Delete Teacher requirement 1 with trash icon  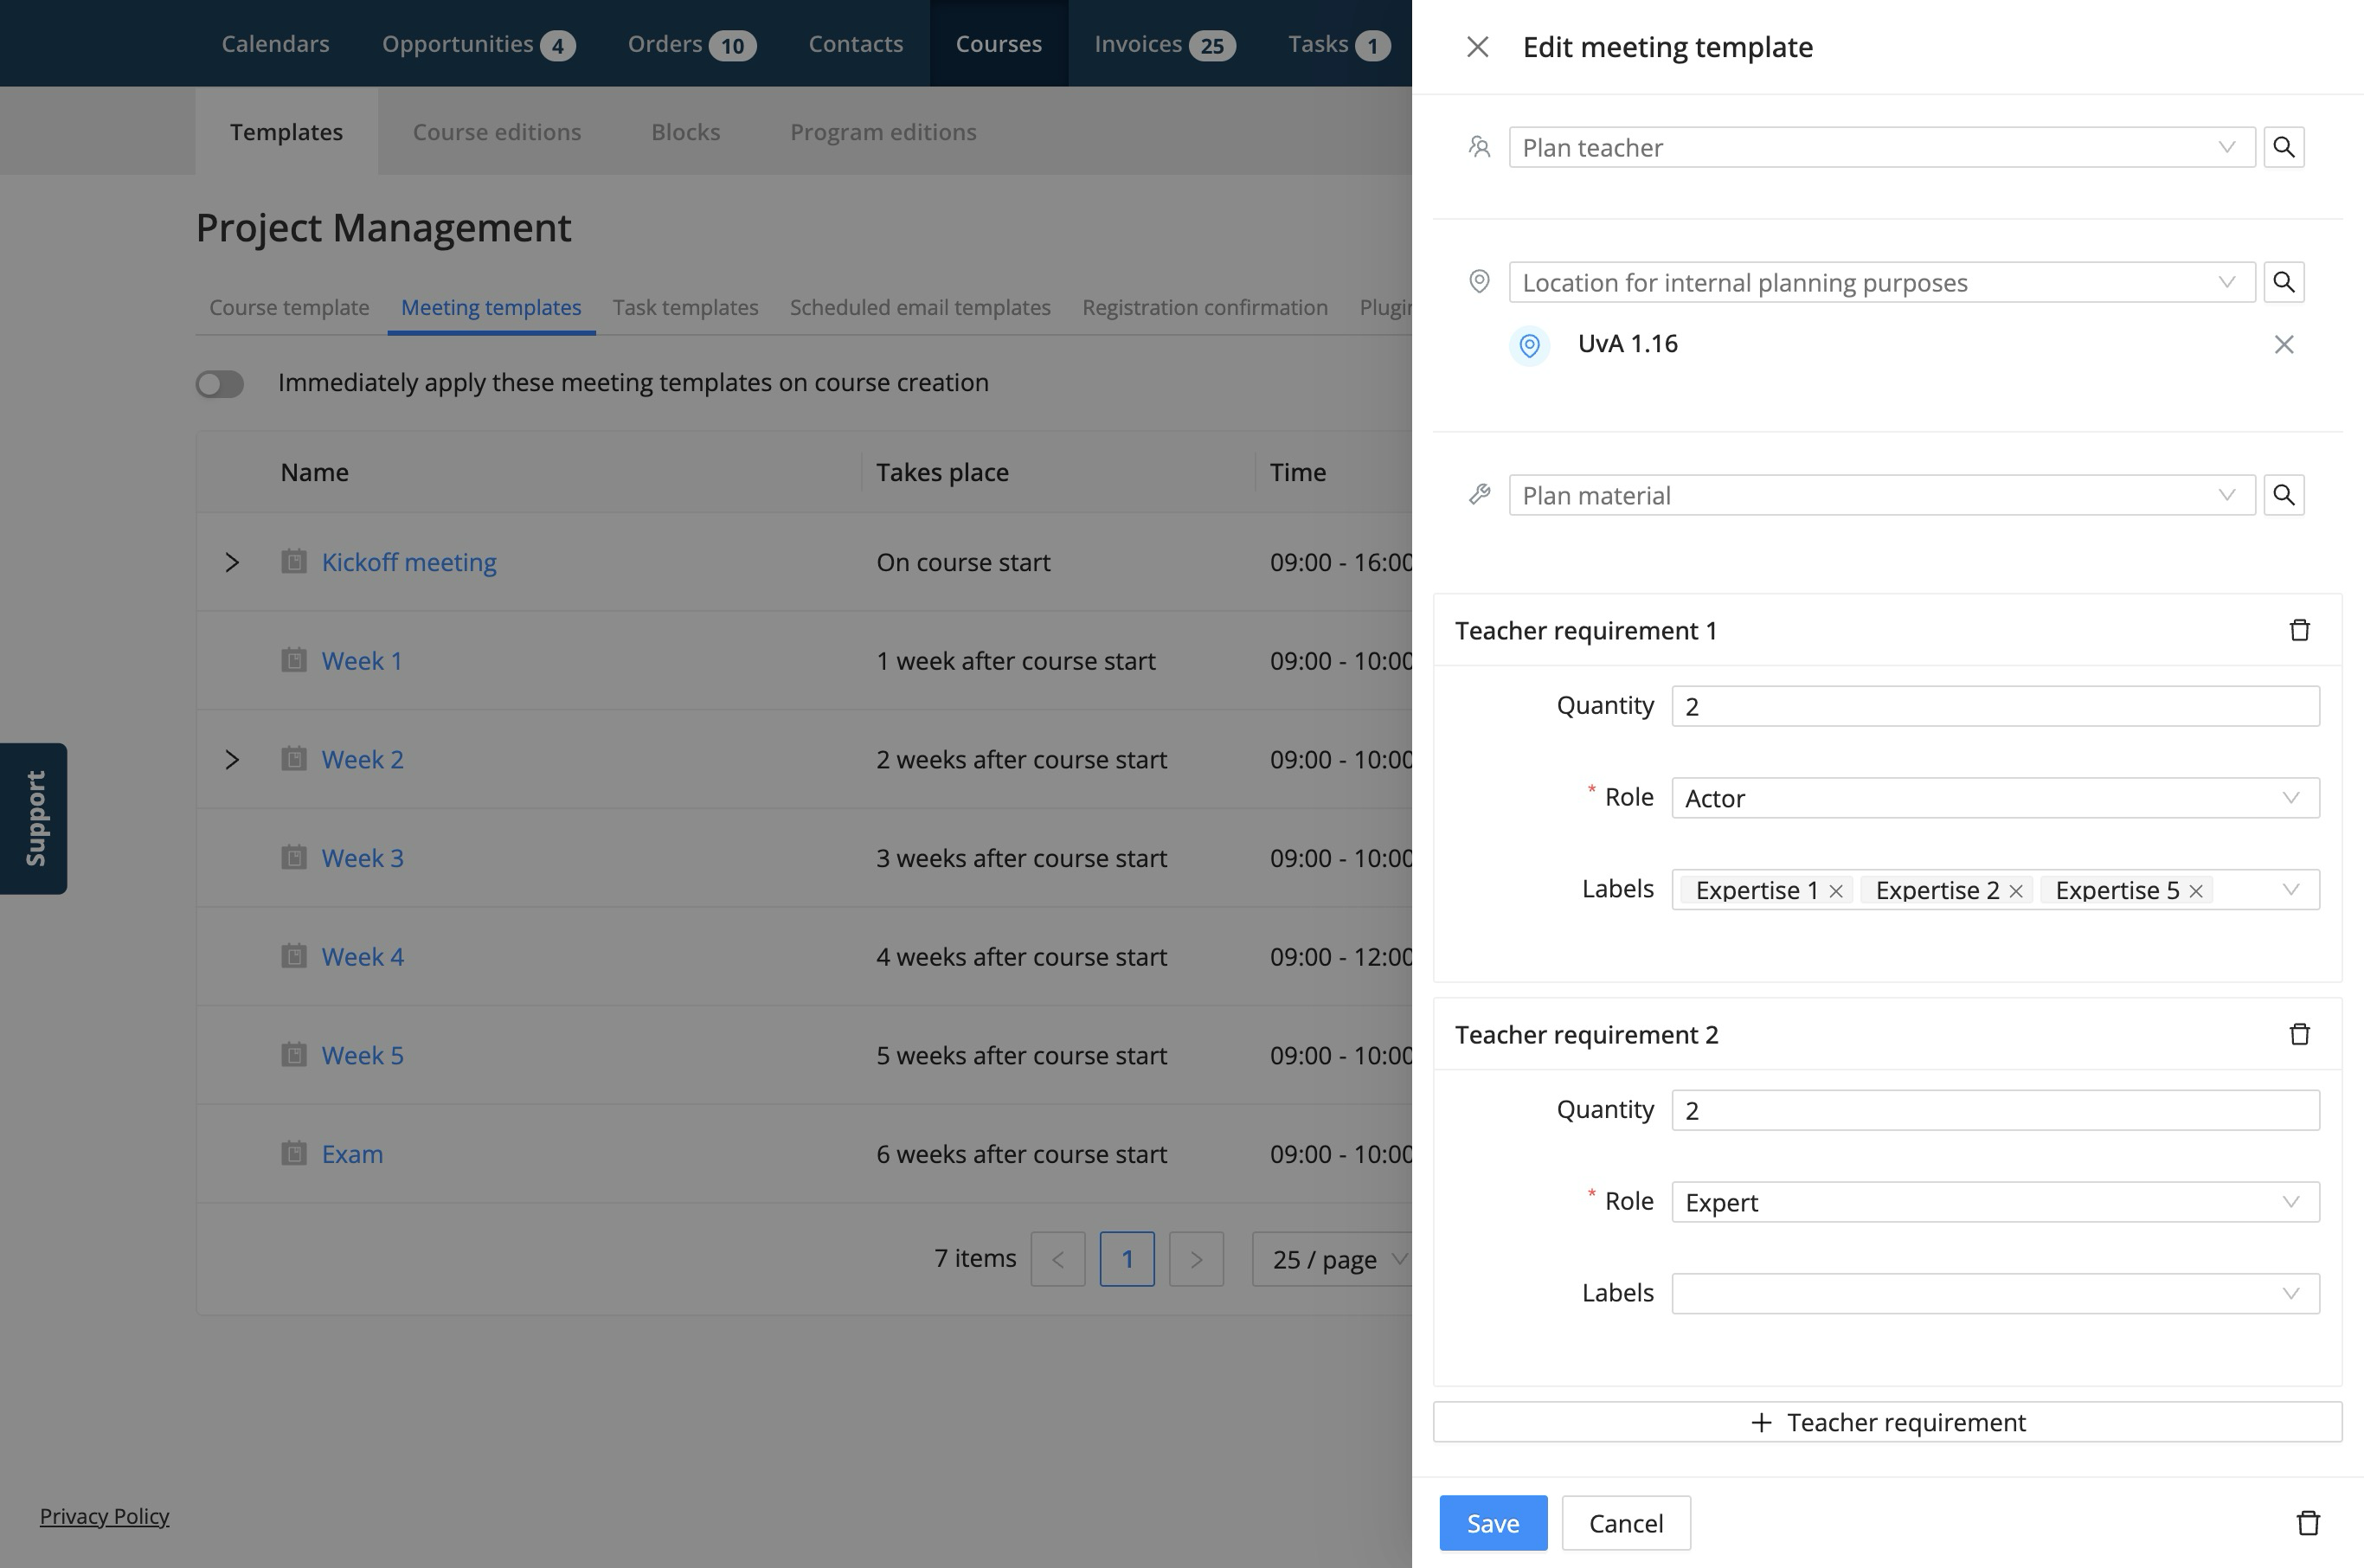click(2299, 630)
